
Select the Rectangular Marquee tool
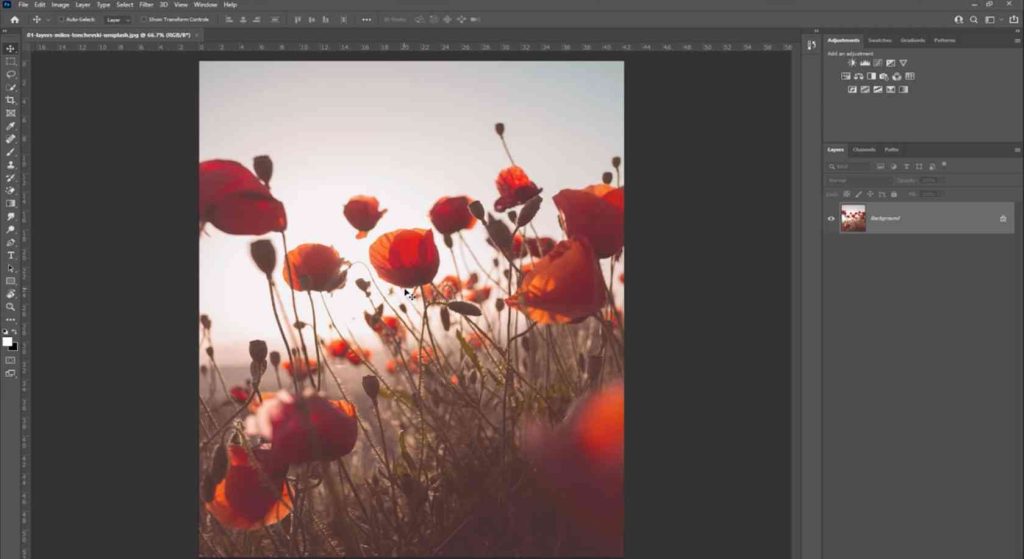coord(10,61)
